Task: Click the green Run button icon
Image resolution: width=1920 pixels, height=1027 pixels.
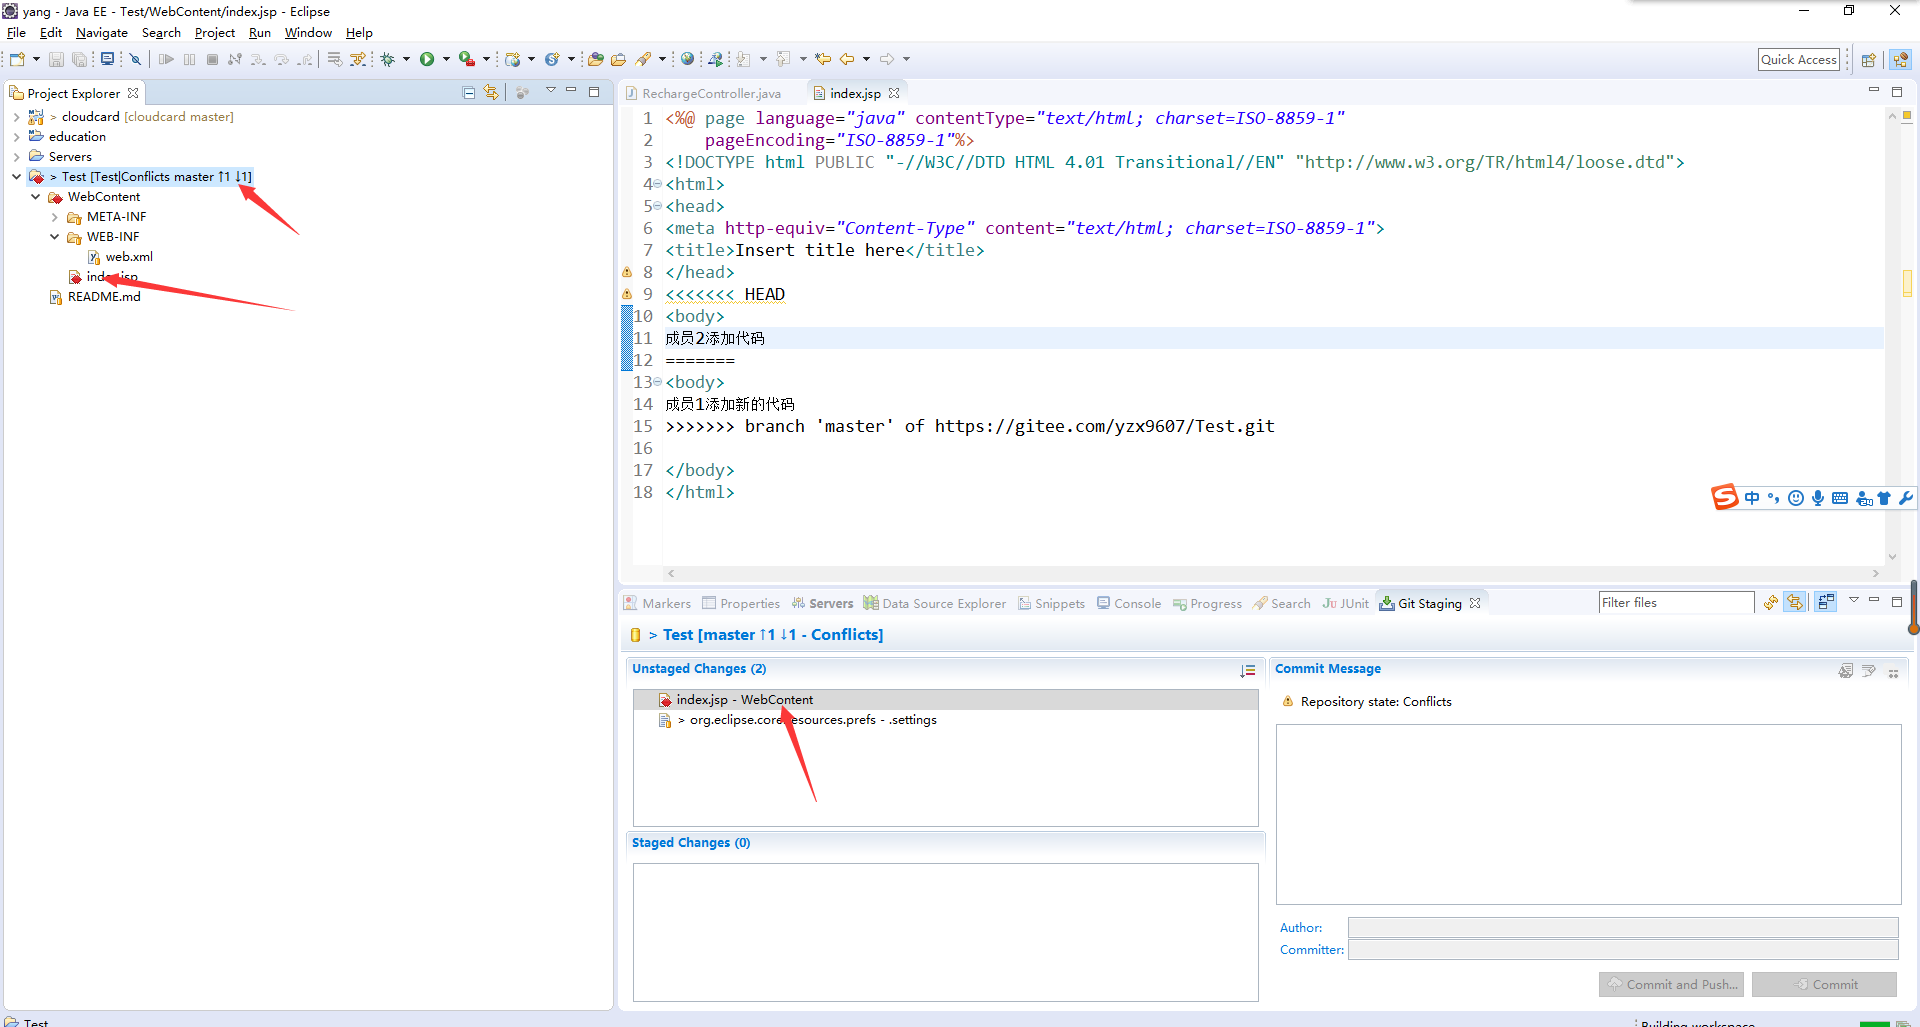Action: coord(427,59)
